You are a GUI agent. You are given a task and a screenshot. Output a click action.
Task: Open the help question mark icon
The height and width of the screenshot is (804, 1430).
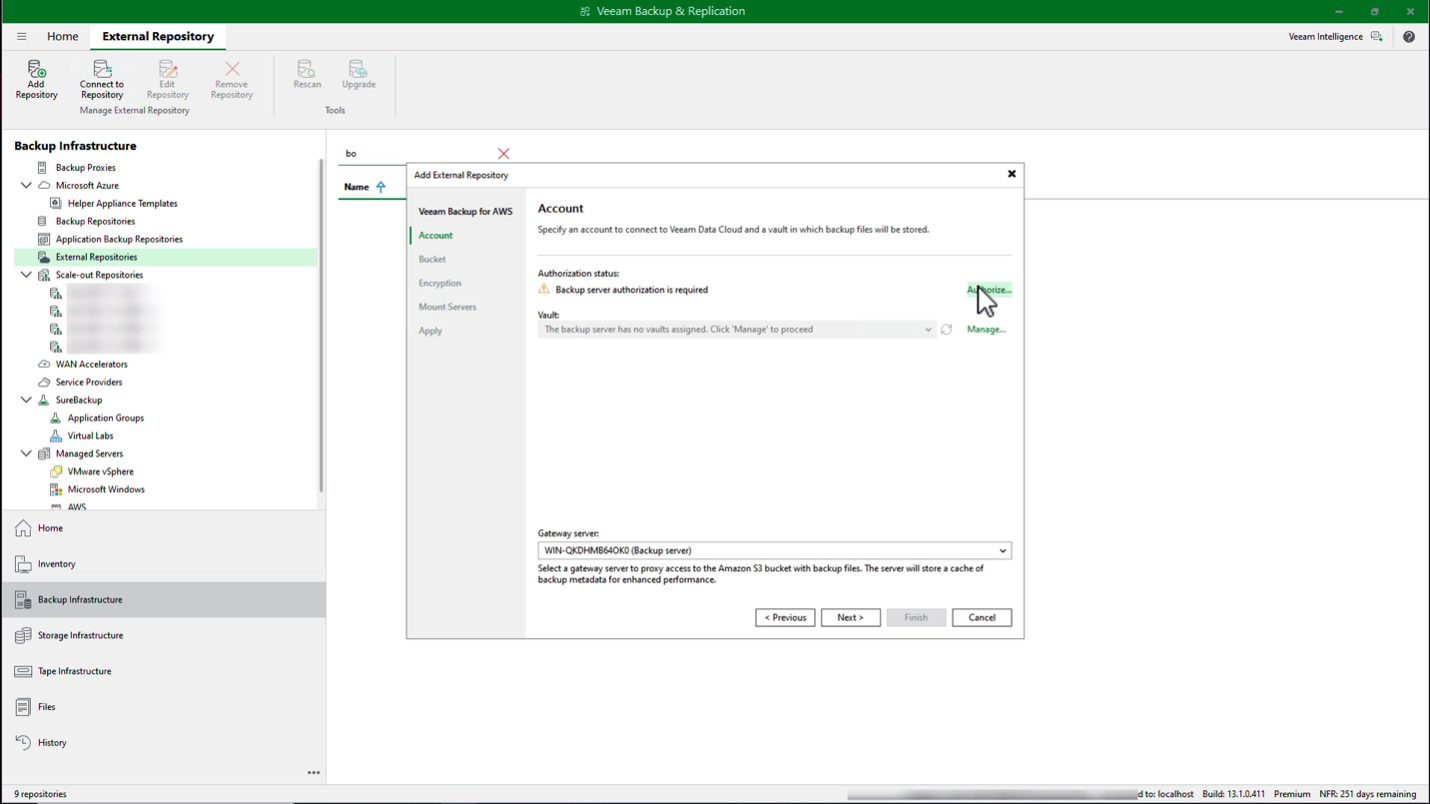click(x=1409, y=36)
